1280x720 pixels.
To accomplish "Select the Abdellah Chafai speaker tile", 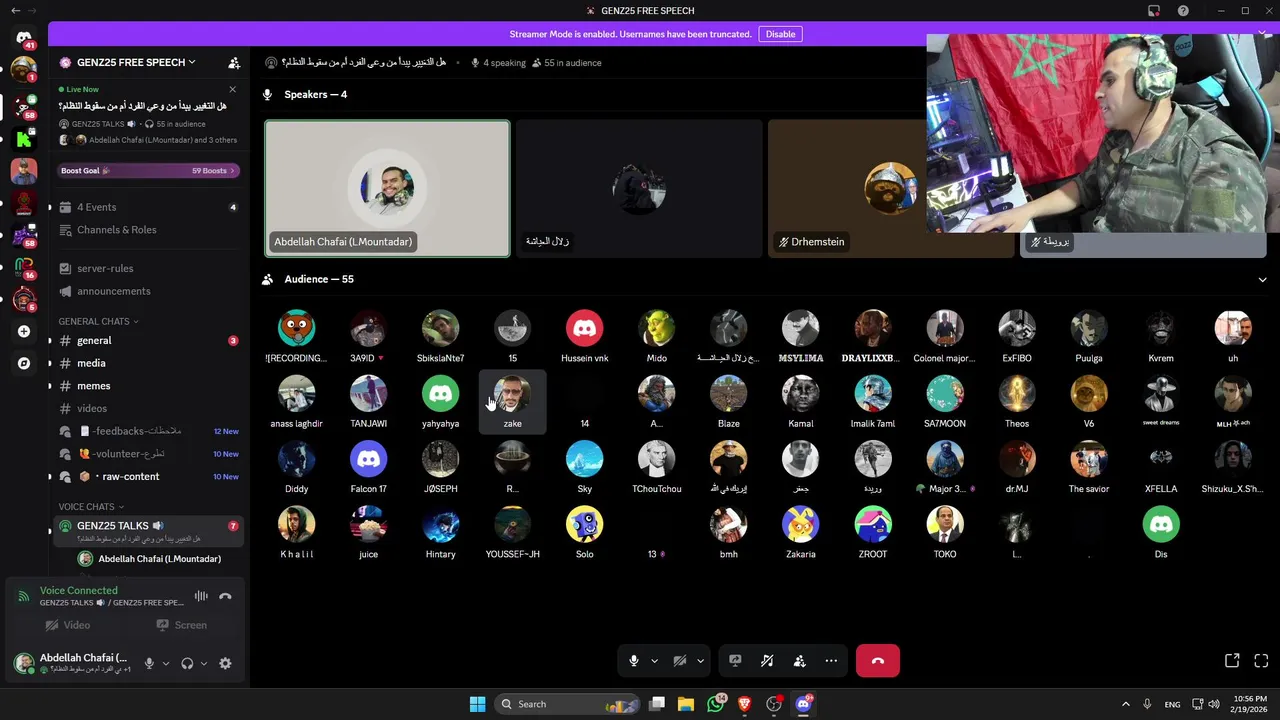I will 387,189.
